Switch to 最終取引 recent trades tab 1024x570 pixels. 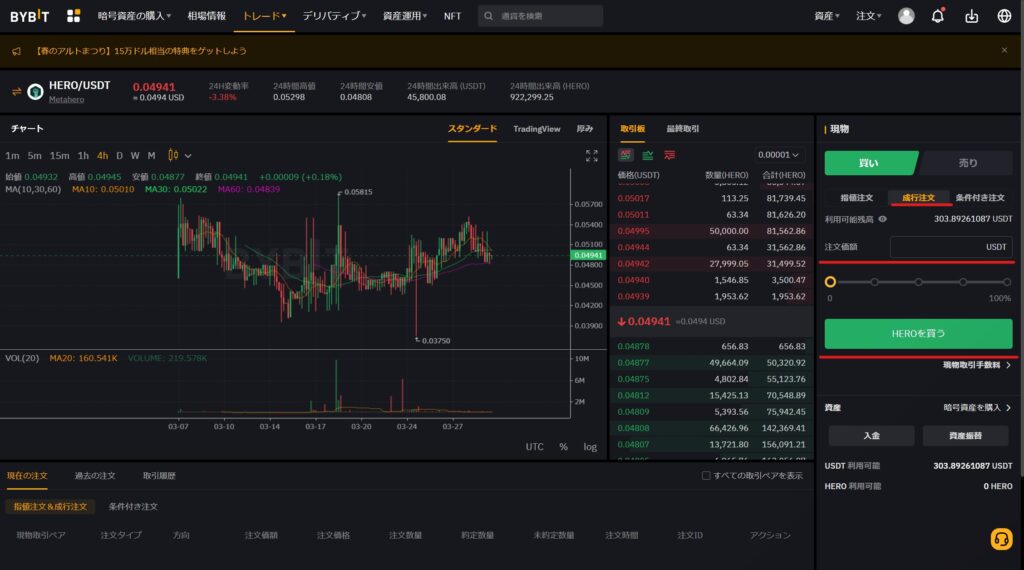coord(682,129)
